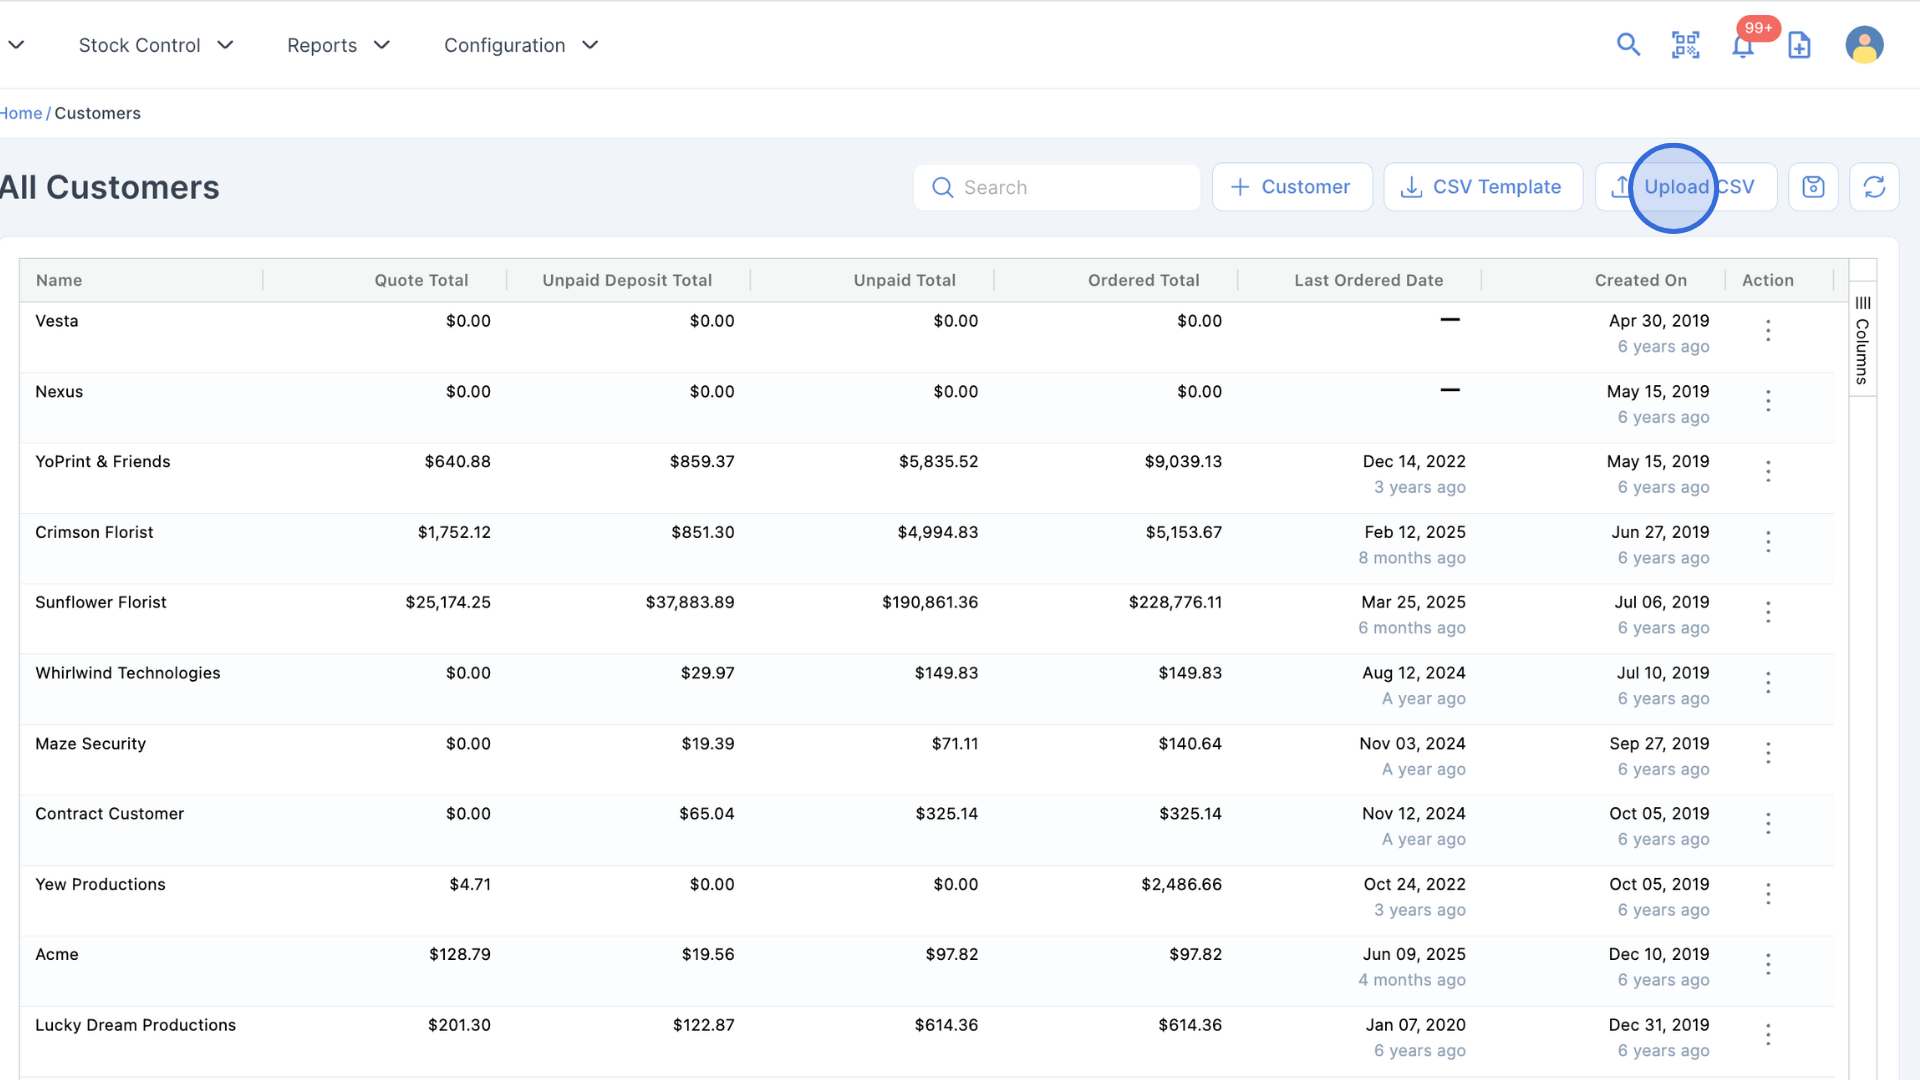This screenshot has width=1920, height=1080.
Task: Go to Home breadcrumb link
Action: 21,113
